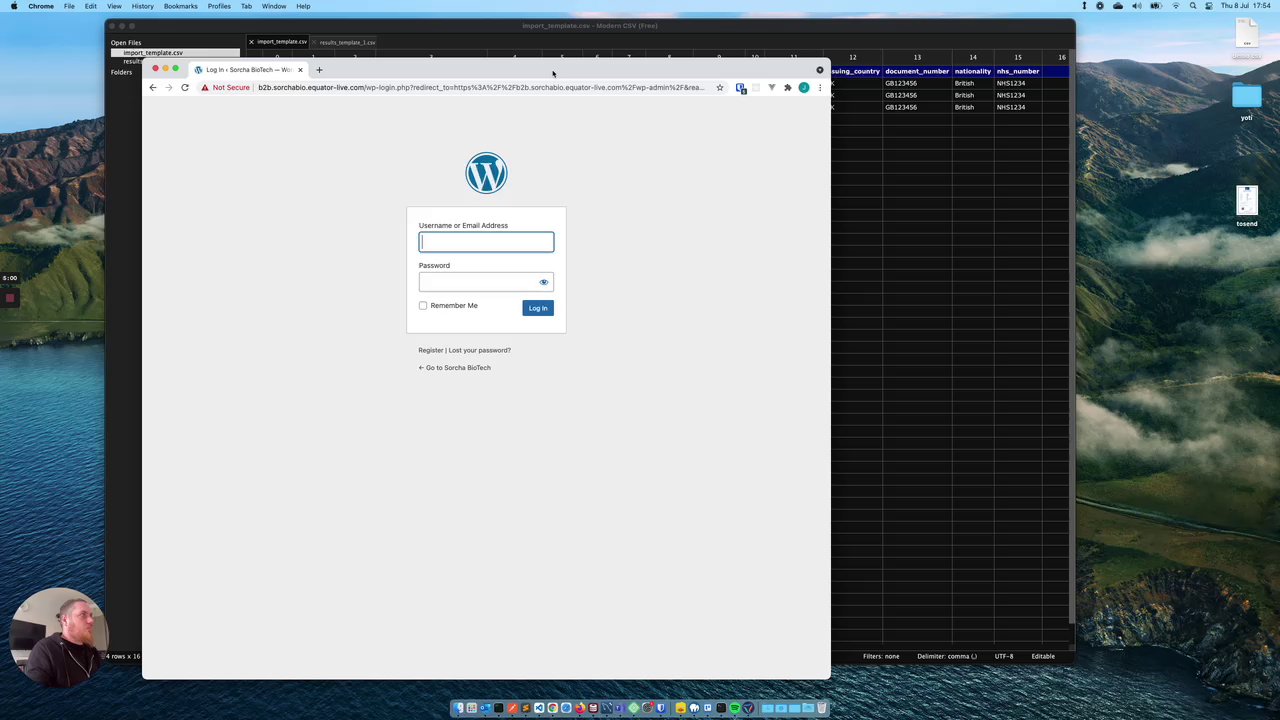Screen dimensions: 1280x720
Task: Open the Chrome app menu in menu bar
Action: (41, 6)
